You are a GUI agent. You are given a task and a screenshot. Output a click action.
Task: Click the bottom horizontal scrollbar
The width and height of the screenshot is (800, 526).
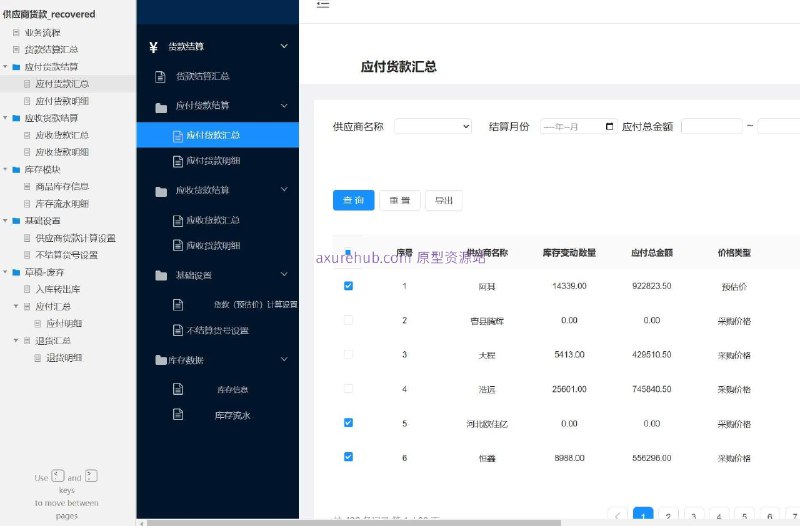point(354,523)
